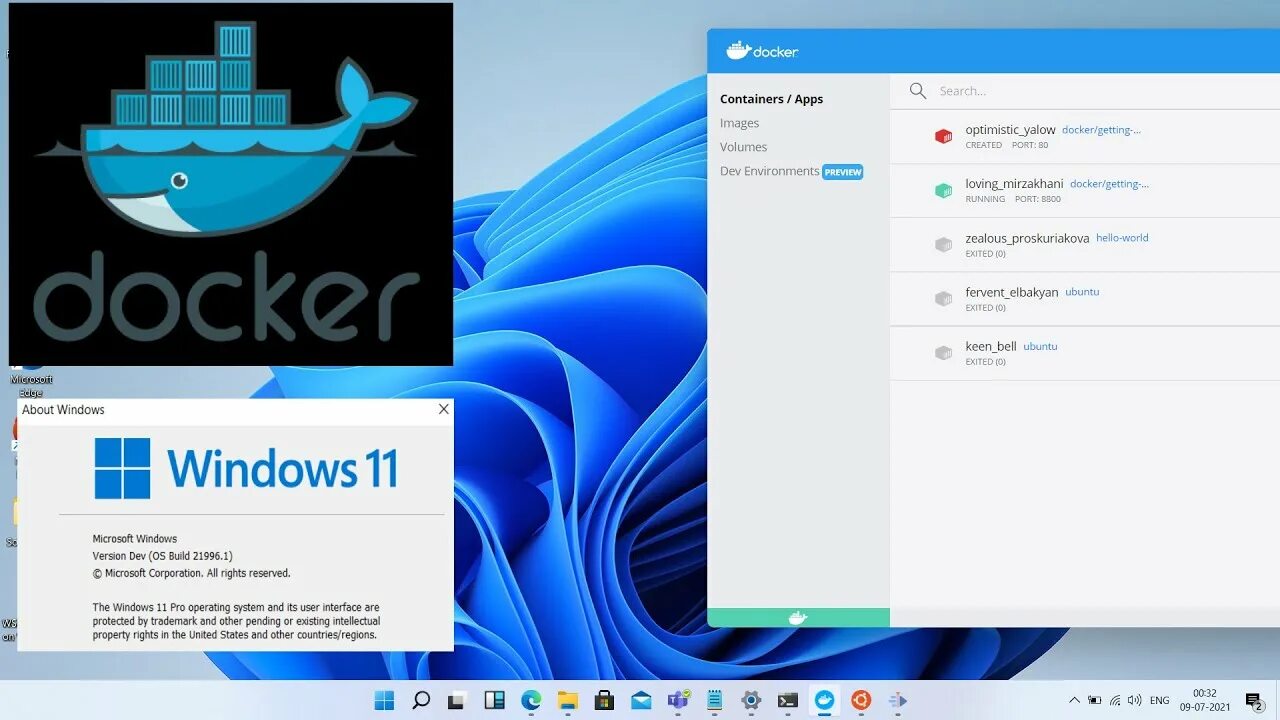This screenshot has width=1280, height=720.
Task: Click the Wi-Fi network tray icon
Action: click(1115, 701)
